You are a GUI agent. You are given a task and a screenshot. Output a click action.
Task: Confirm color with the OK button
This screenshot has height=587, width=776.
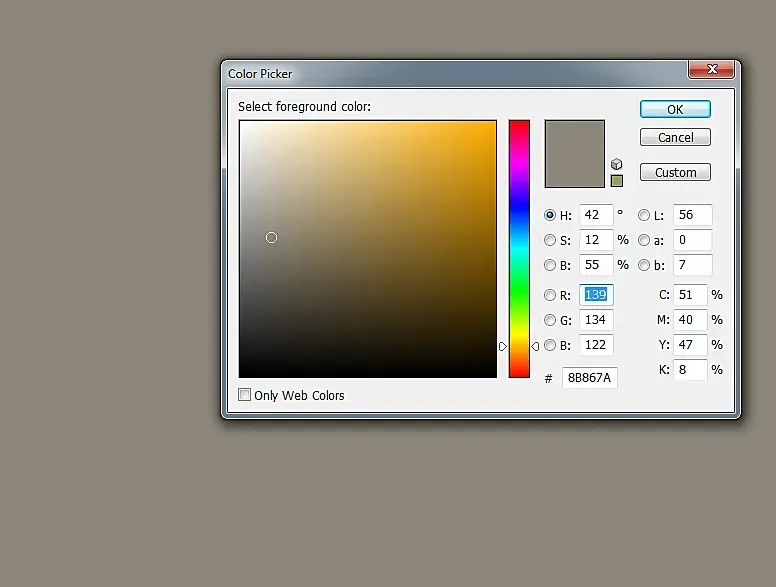[675, 109]
